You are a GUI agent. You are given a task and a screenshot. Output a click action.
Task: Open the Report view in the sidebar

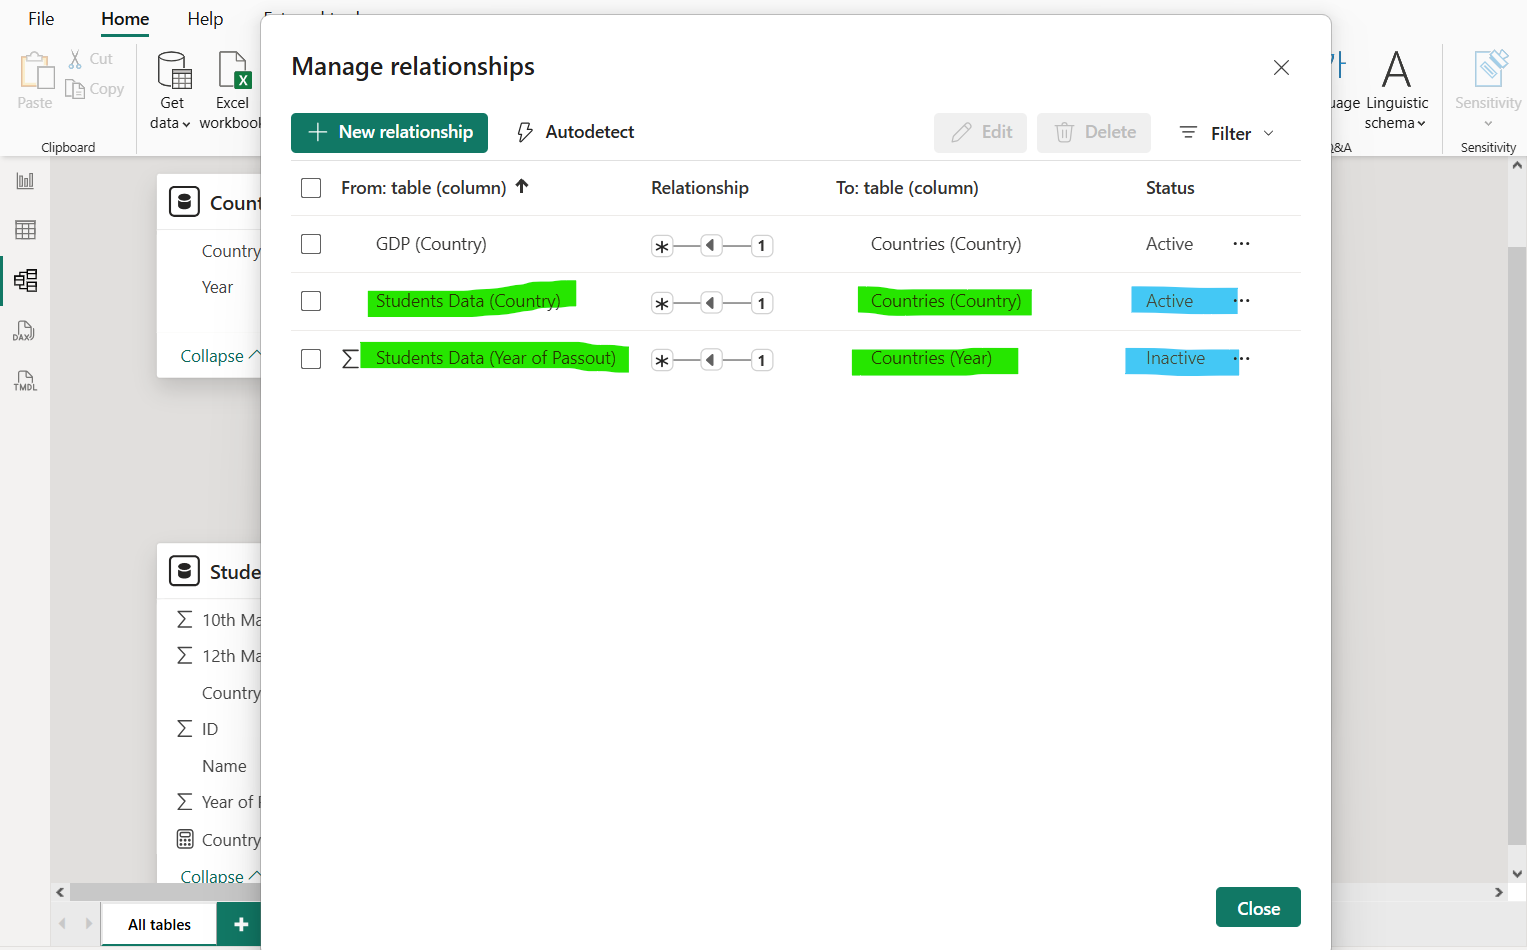(25, 180)
